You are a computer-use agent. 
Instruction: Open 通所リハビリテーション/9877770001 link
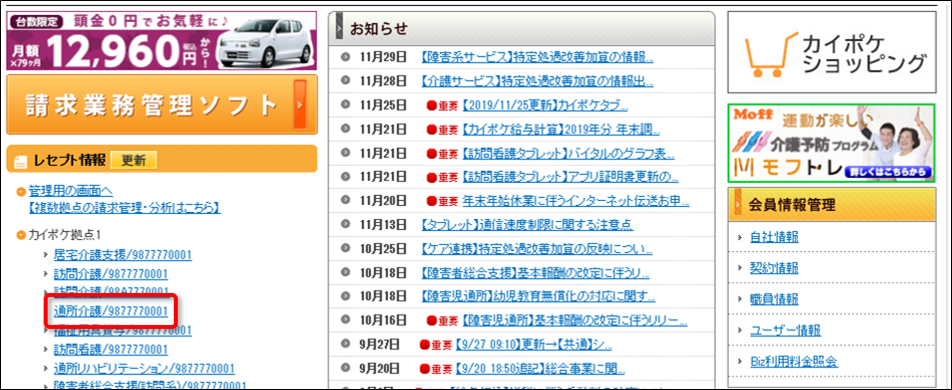[x=144, y=369]
